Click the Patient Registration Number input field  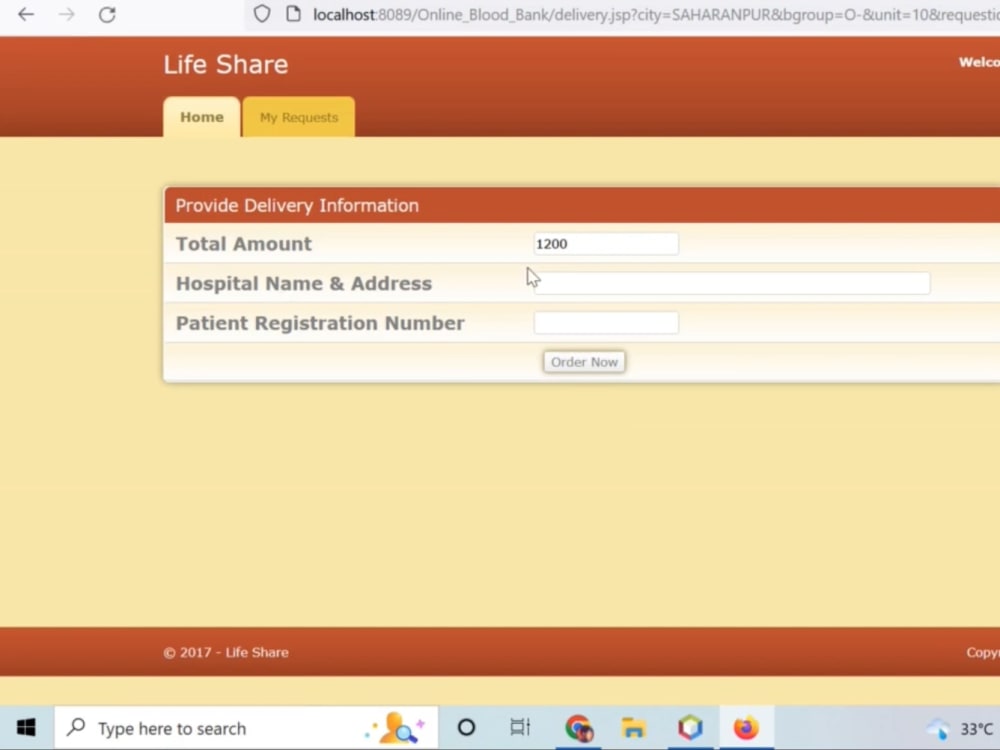point(606,322)
